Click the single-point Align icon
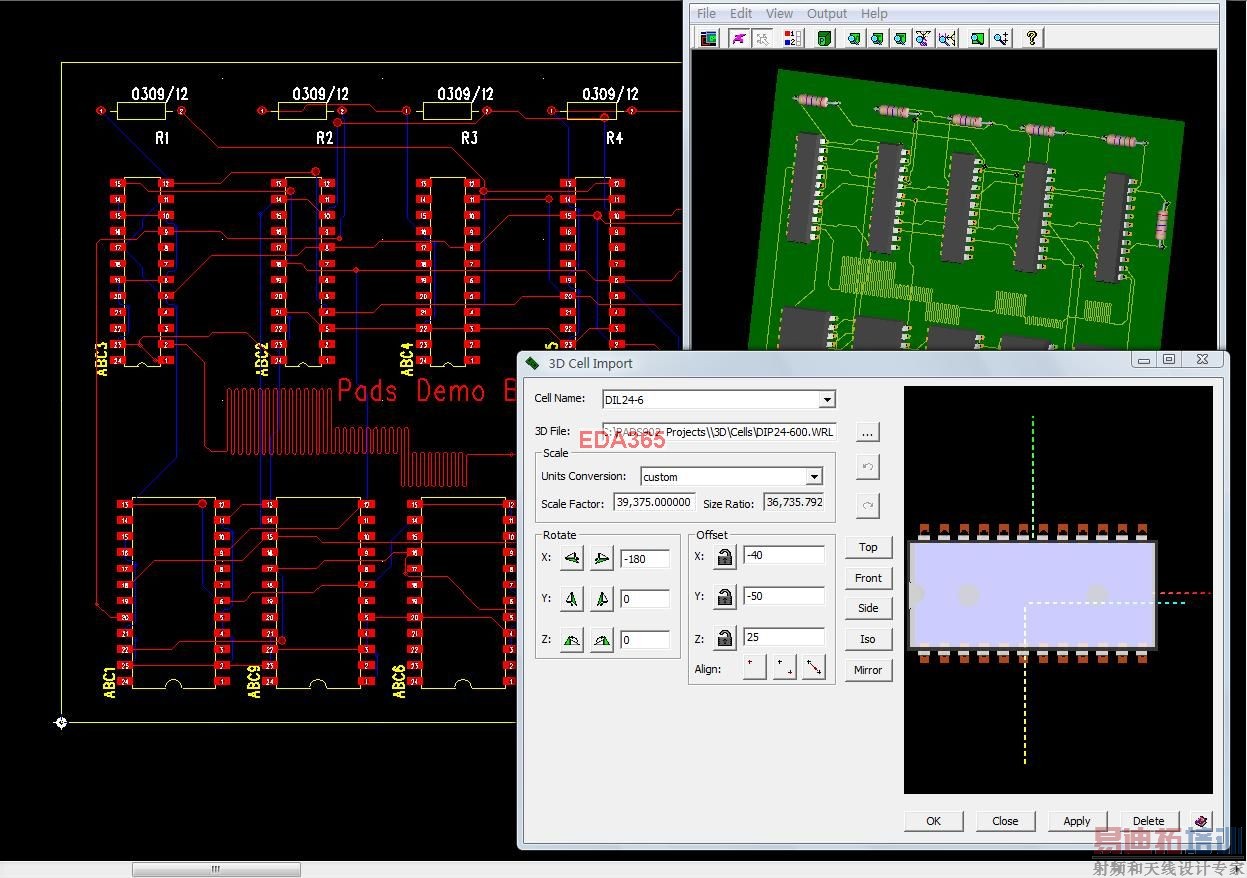The width and height of the screenshot is (1247, 878). click(753, 668)
